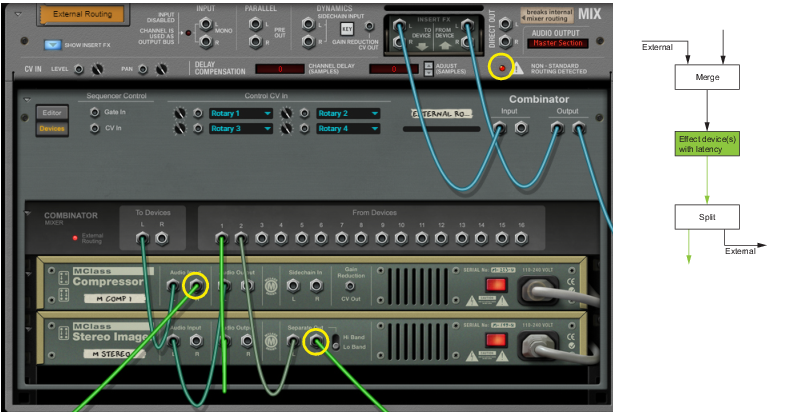Viewport: 801px width, 412px height.
Task: Increase the delay Adjust samples stepper up
Action: 429,65
